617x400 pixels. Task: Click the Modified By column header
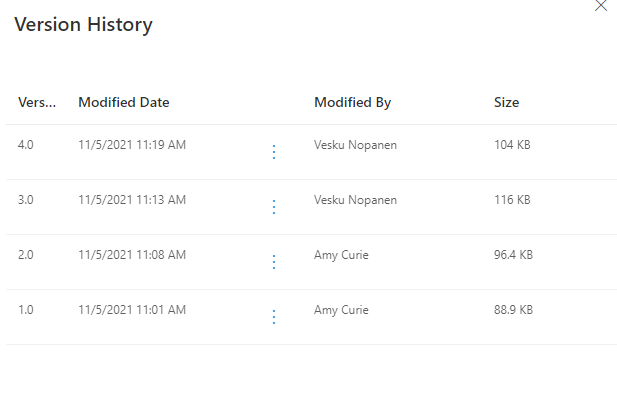[352, 103]
